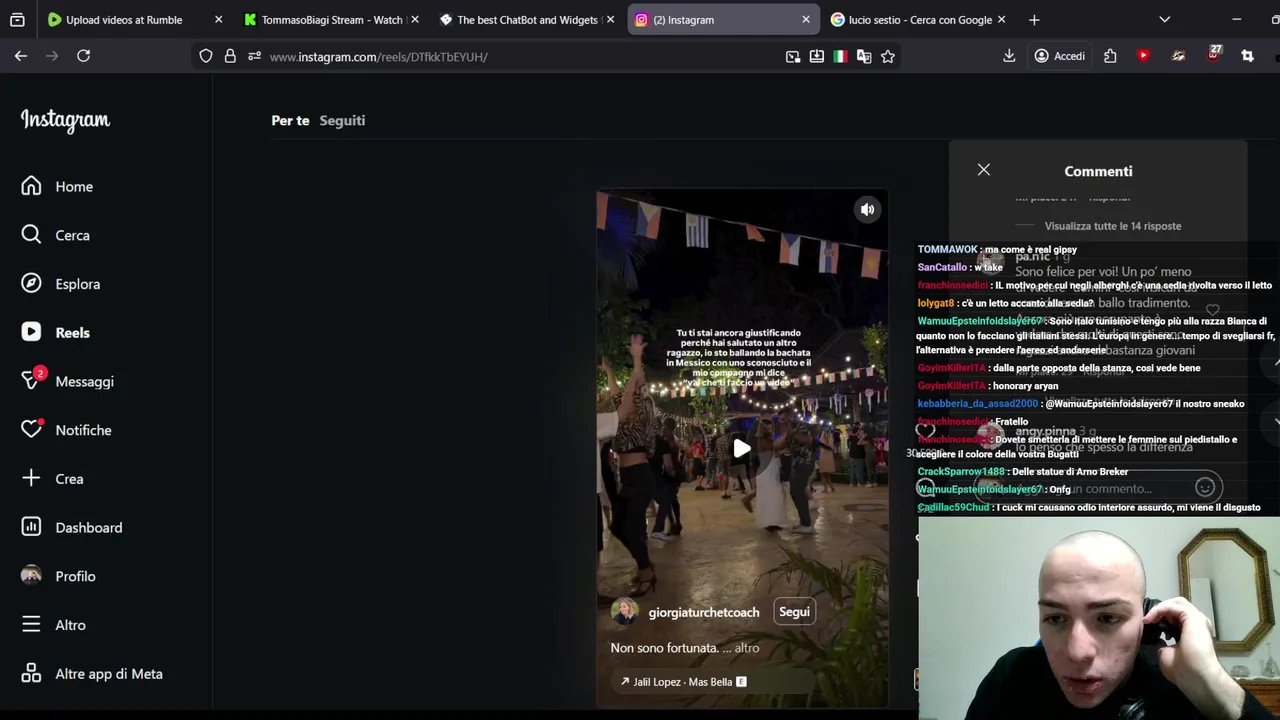Expand Visualizza tutte le 14 risposte
The height and width of the screenshot is (720, 1280).
[1113, 226]
